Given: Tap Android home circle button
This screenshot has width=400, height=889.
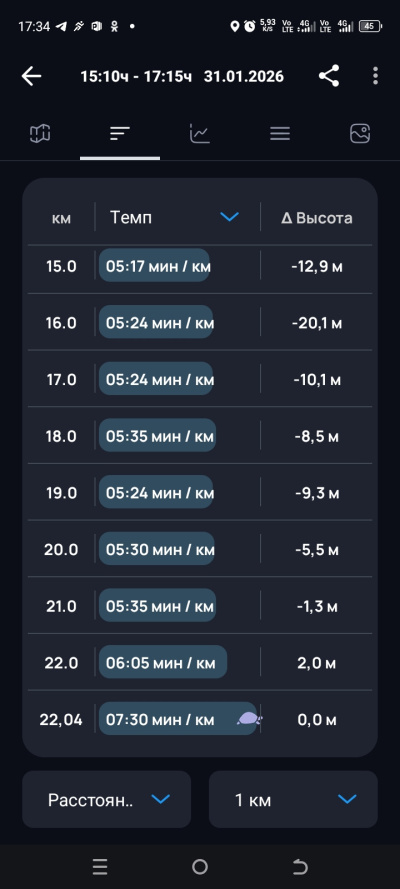Looking at the screenshot, I should tap(200, 866).
